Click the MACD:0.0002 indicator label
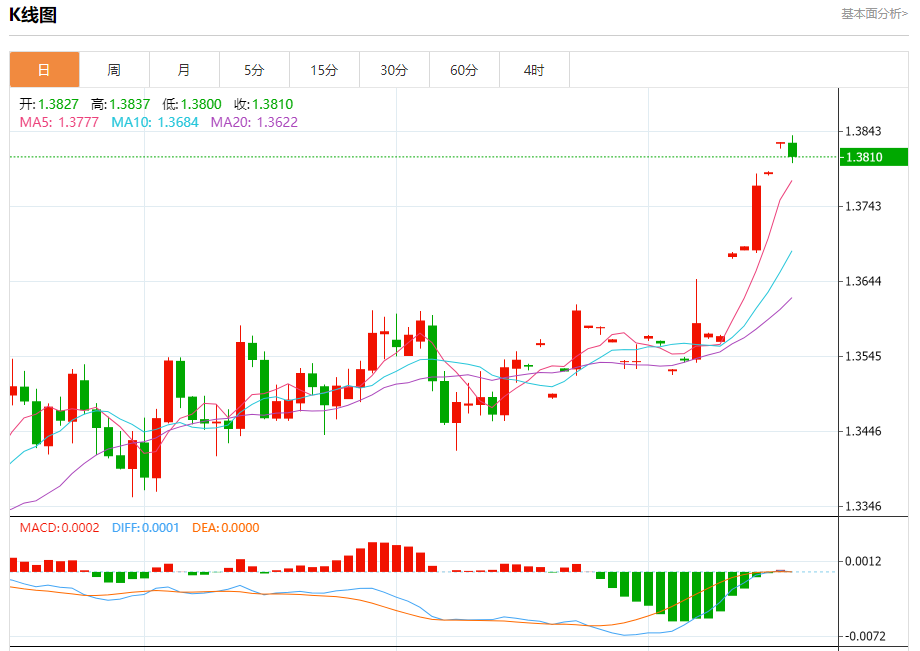The width and height of the screenshot is (920, 651). point(59,528)
